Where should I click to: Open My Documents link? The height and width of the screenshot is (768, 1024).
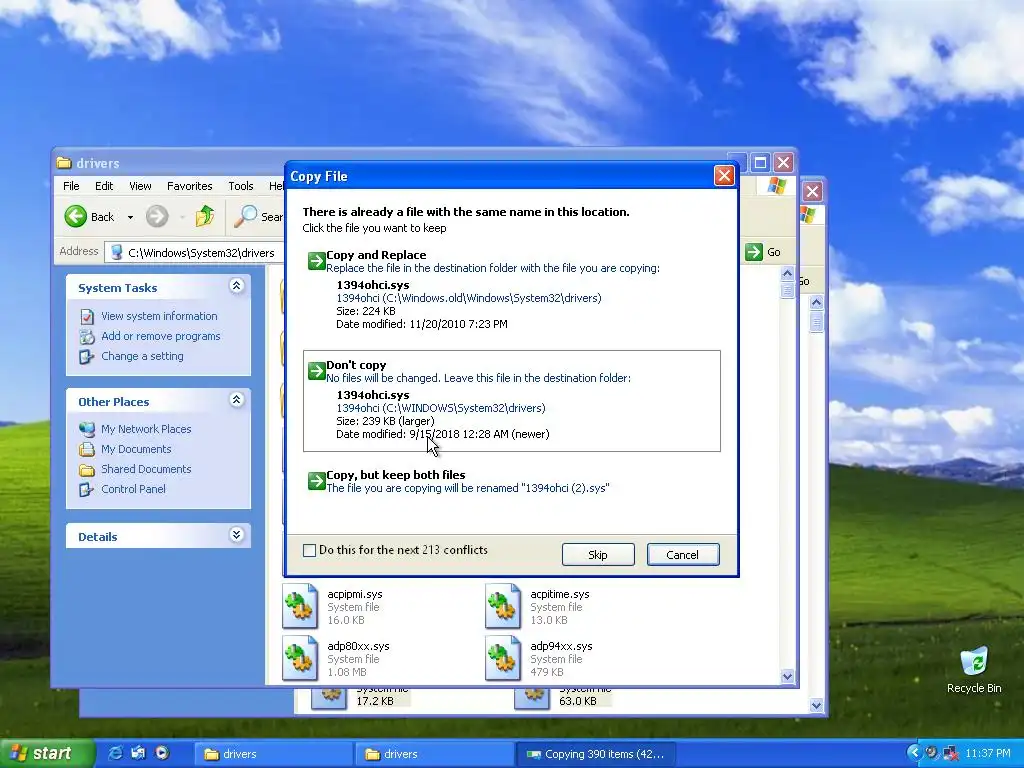(136, 449)
